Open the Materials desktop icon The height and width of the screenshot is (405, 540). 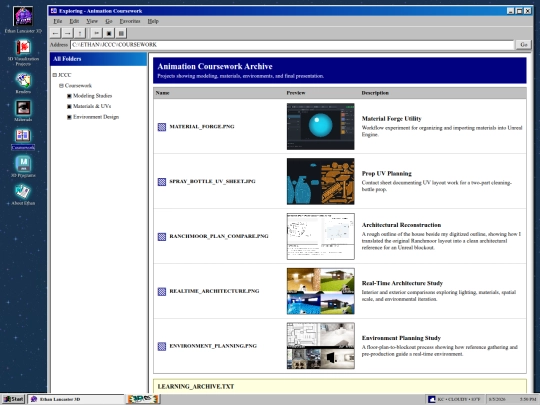point(23,111)
